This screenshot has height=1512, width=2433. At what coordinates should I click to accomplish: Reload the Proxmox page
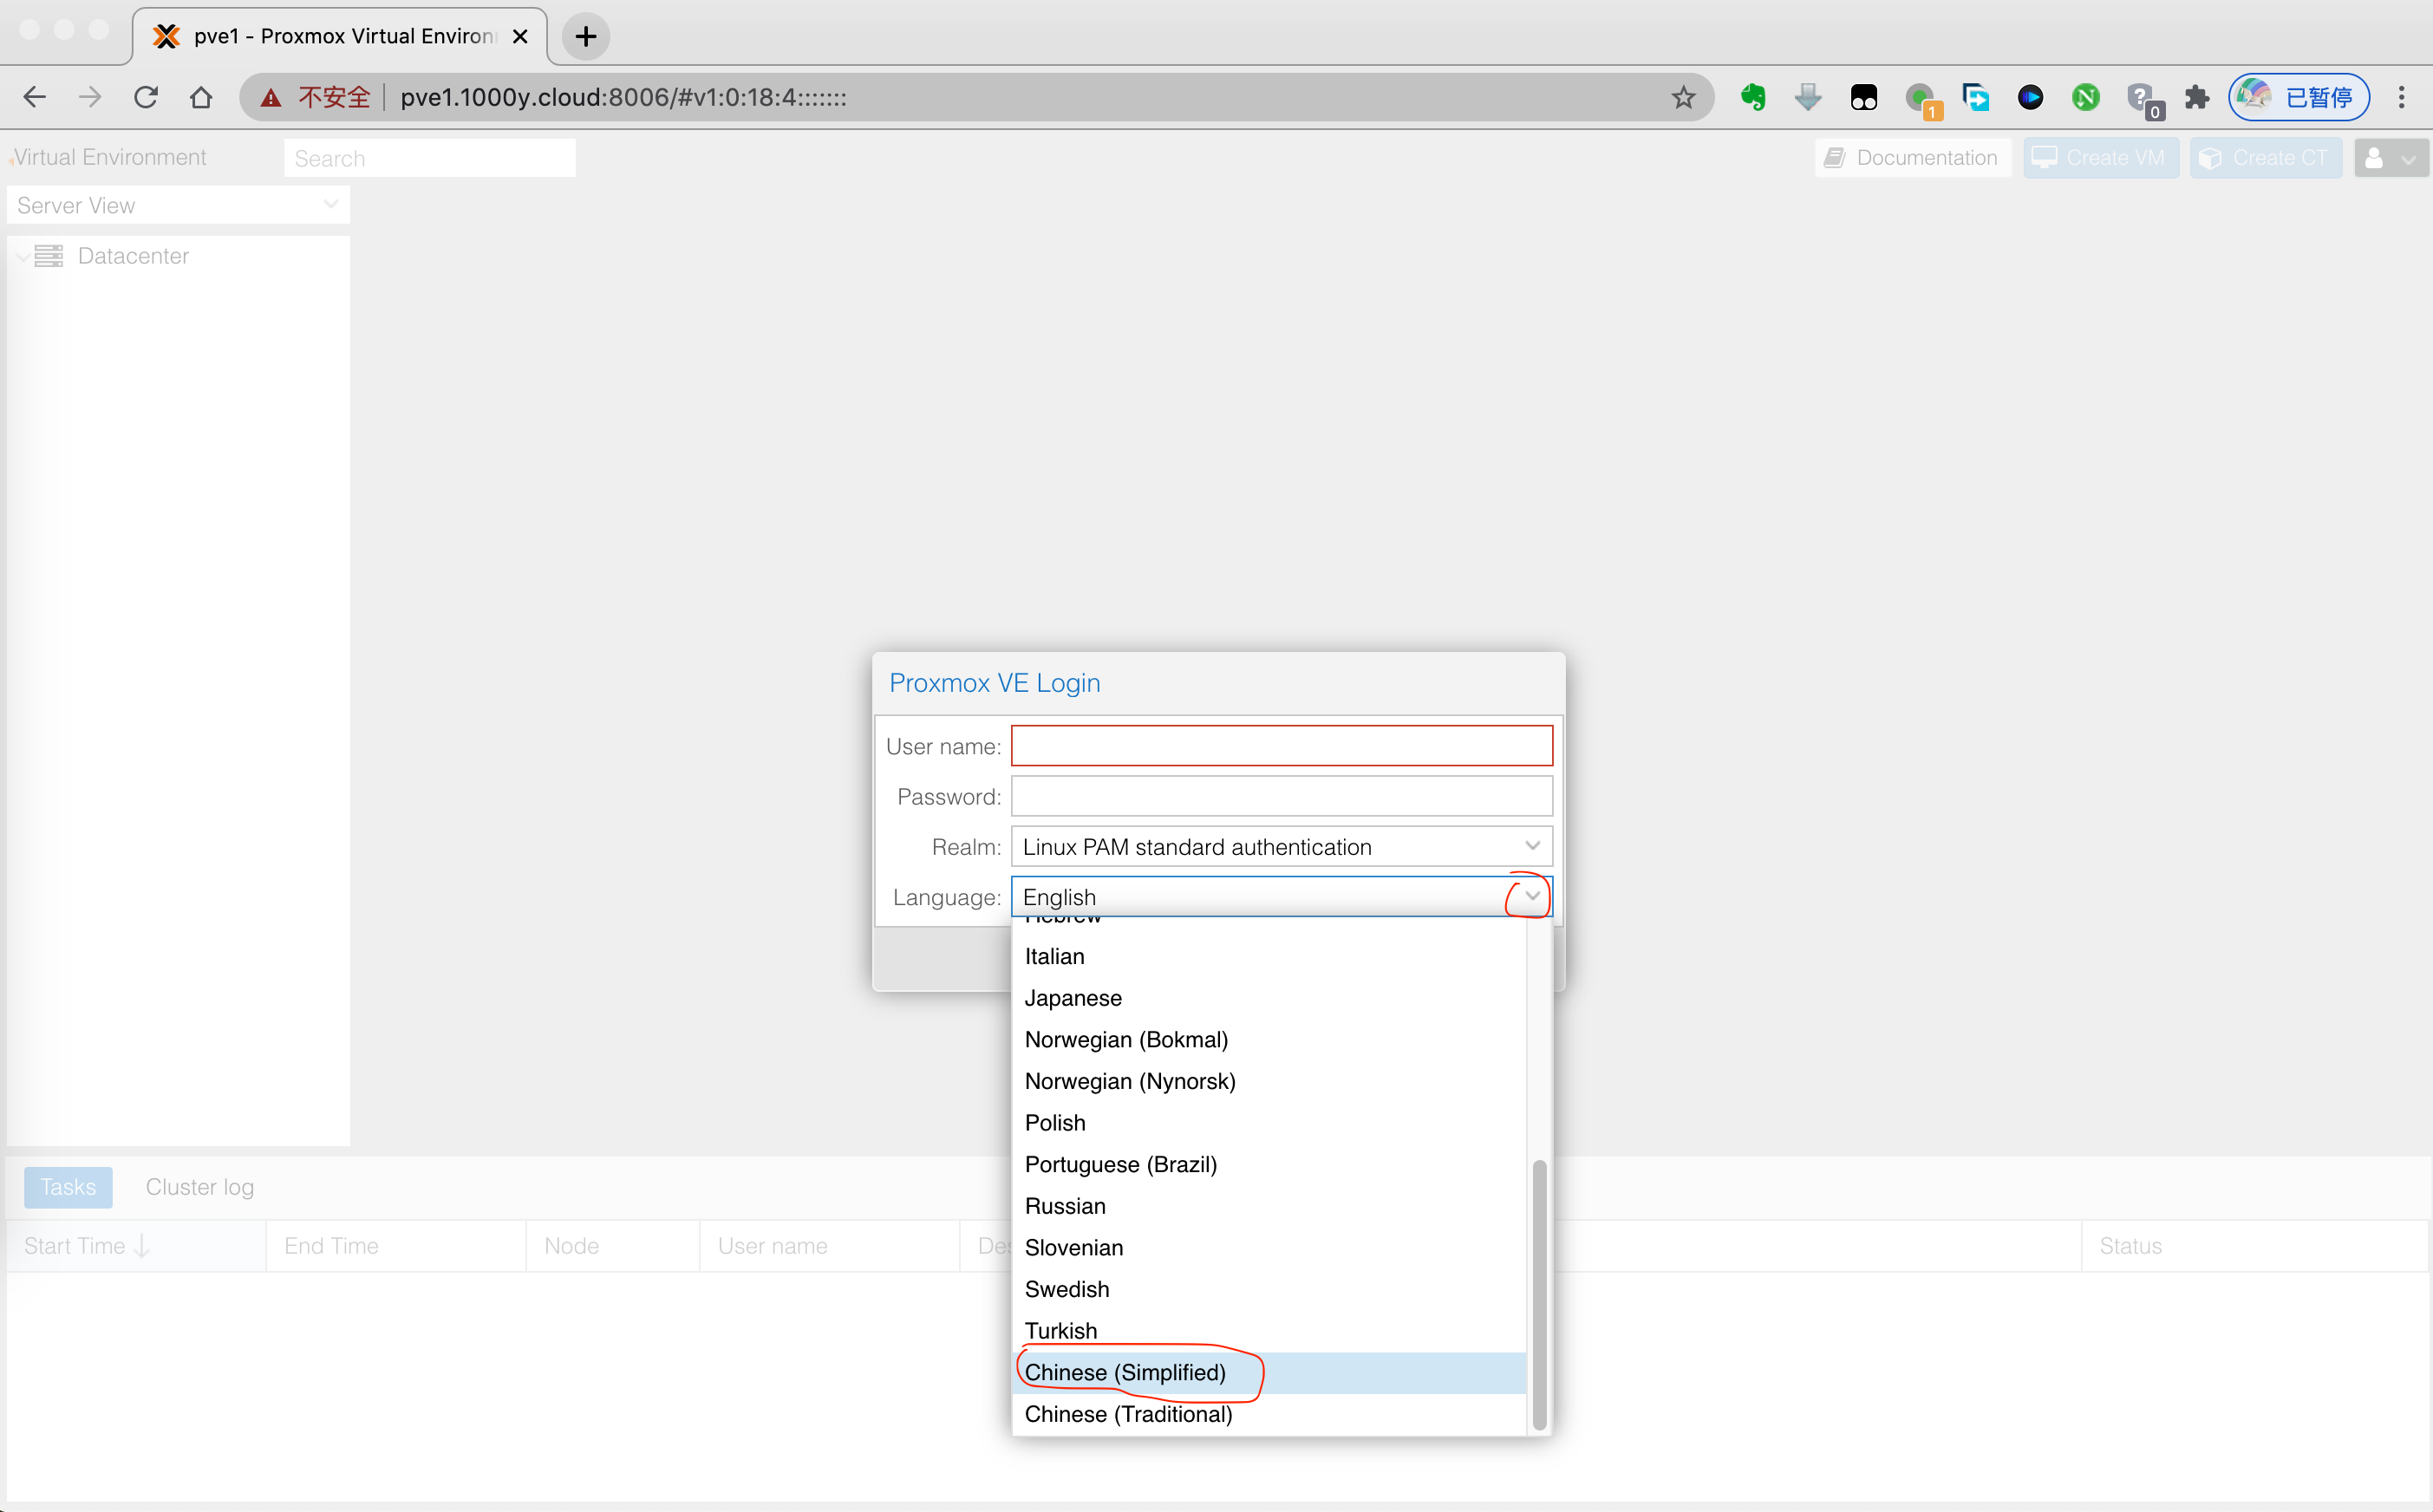pyautogui.click(x=146, y=97)
